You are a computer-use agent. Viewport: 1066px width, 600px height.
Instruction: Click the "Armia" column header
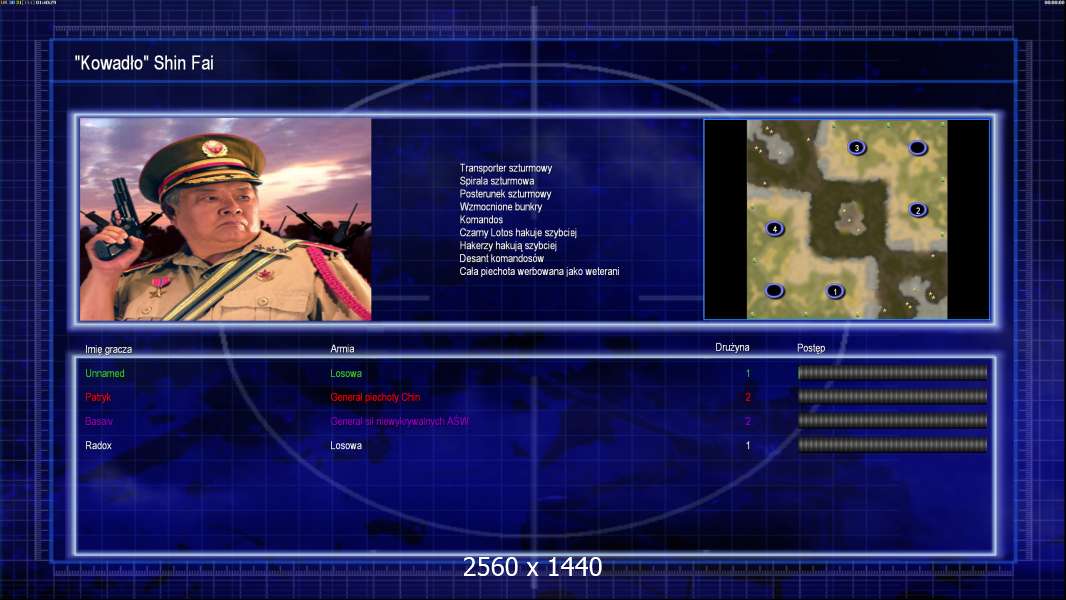pos(343,349)
